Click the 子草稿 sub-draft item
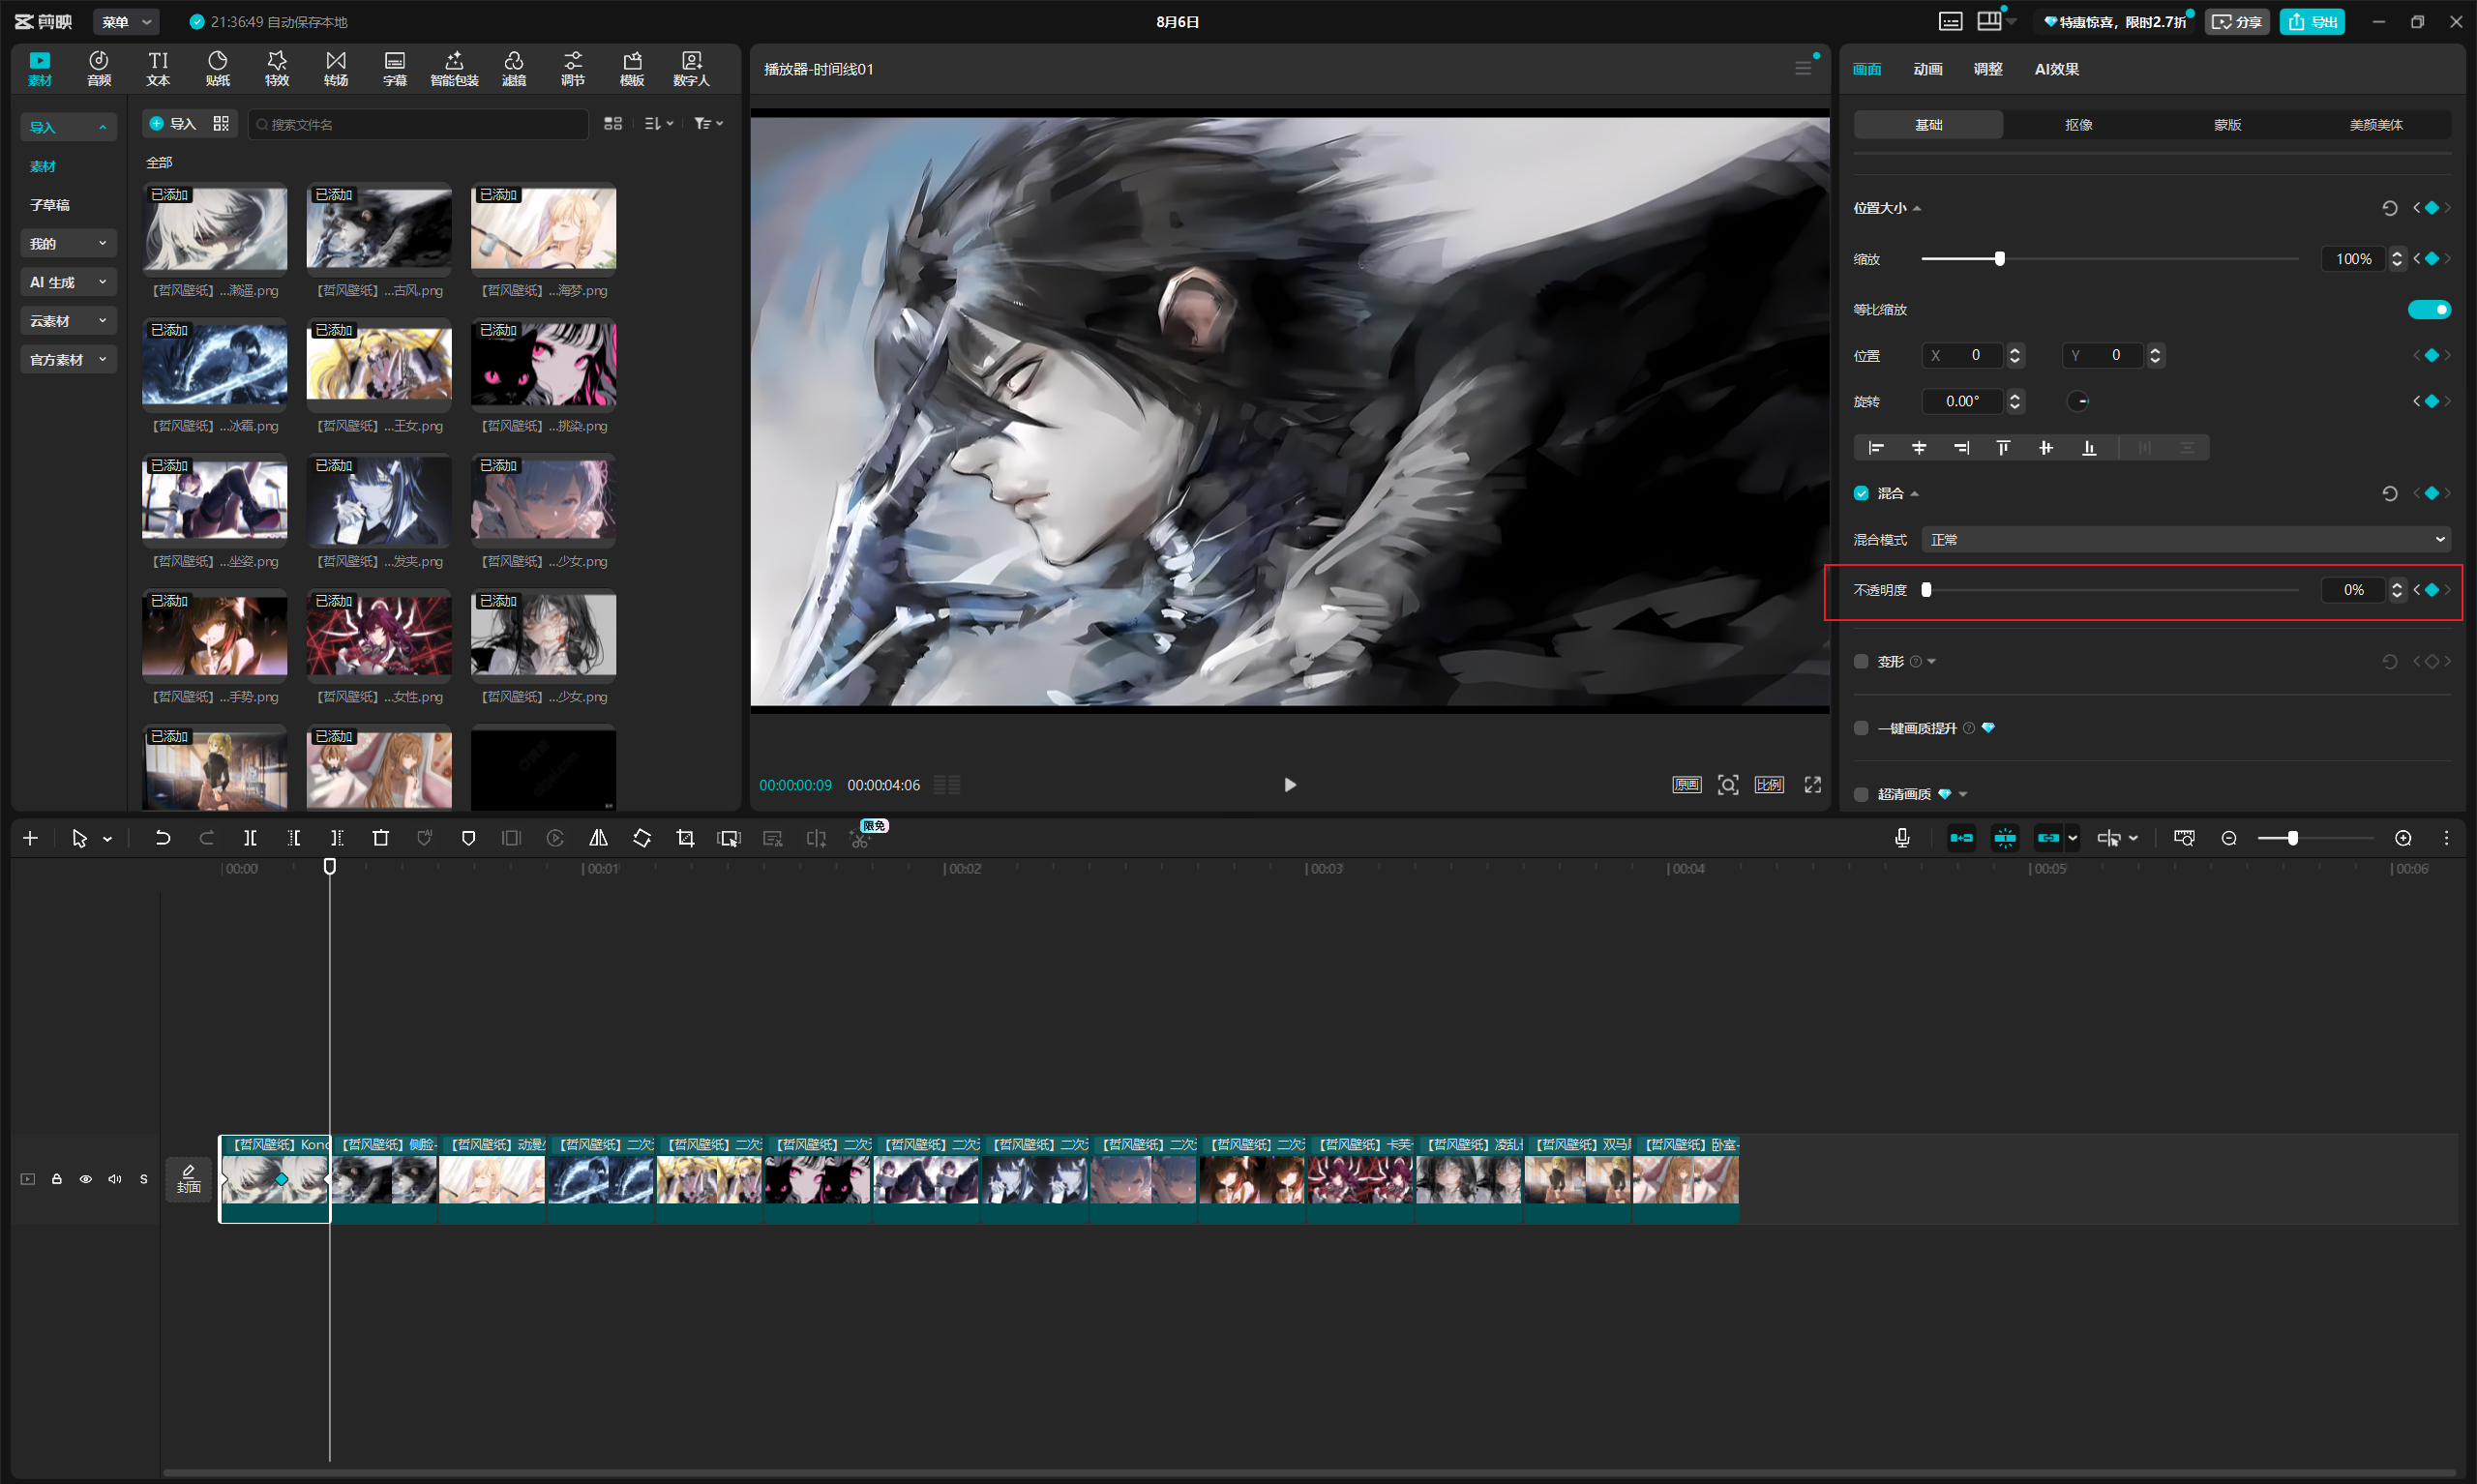The image size is (2477, 1484). pos(50,205)
